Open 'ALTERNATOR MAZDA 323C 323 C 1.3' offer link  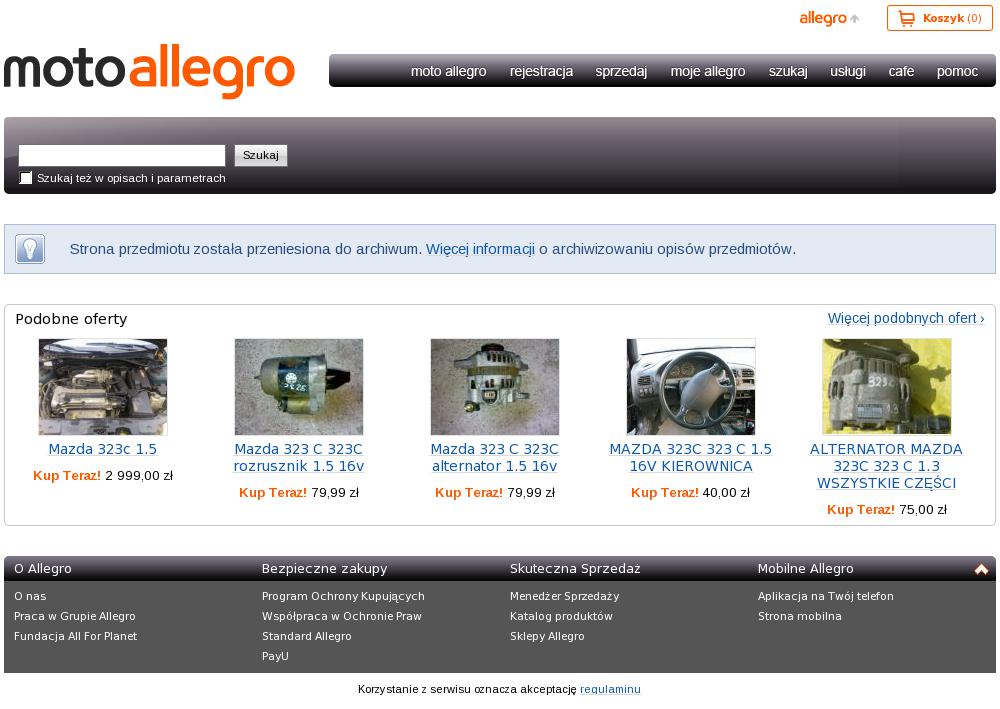[x=886, y=466]
